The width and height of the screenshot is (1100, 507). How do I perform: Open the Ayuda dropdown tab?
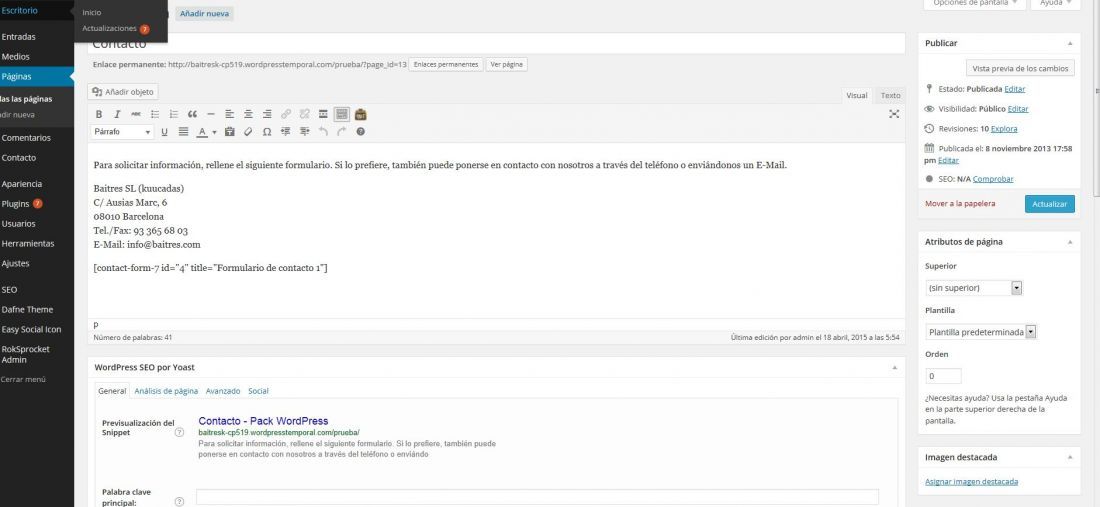pos(1056,4)
